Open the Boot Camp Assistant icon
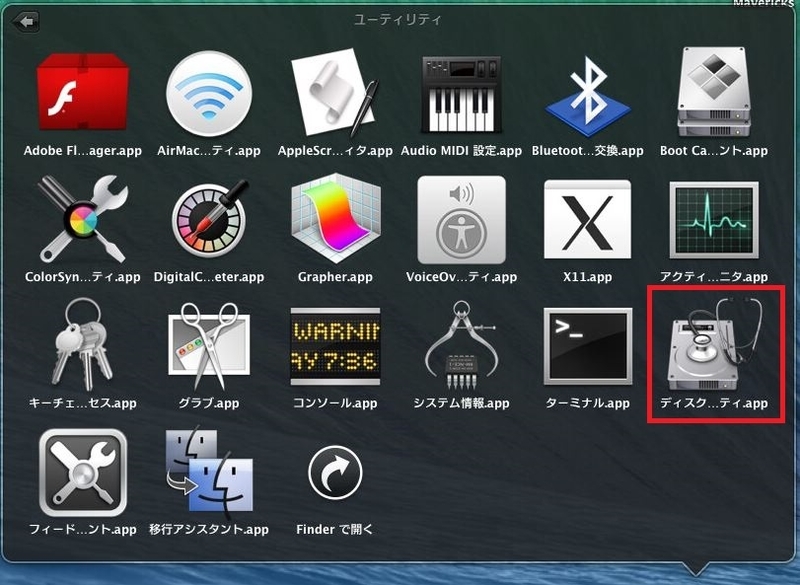The height and width of the screenshot is (585, 800). 714,92
